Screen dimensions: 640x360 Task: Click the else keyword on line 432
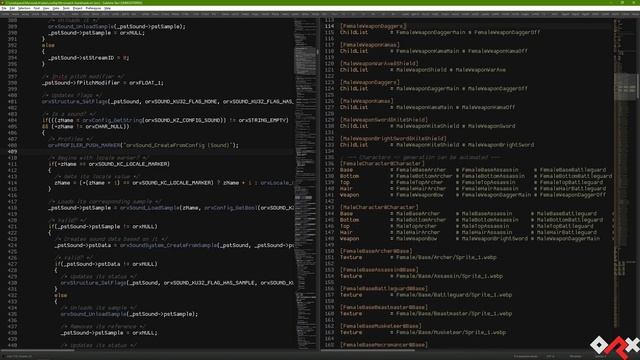point(60,296)
